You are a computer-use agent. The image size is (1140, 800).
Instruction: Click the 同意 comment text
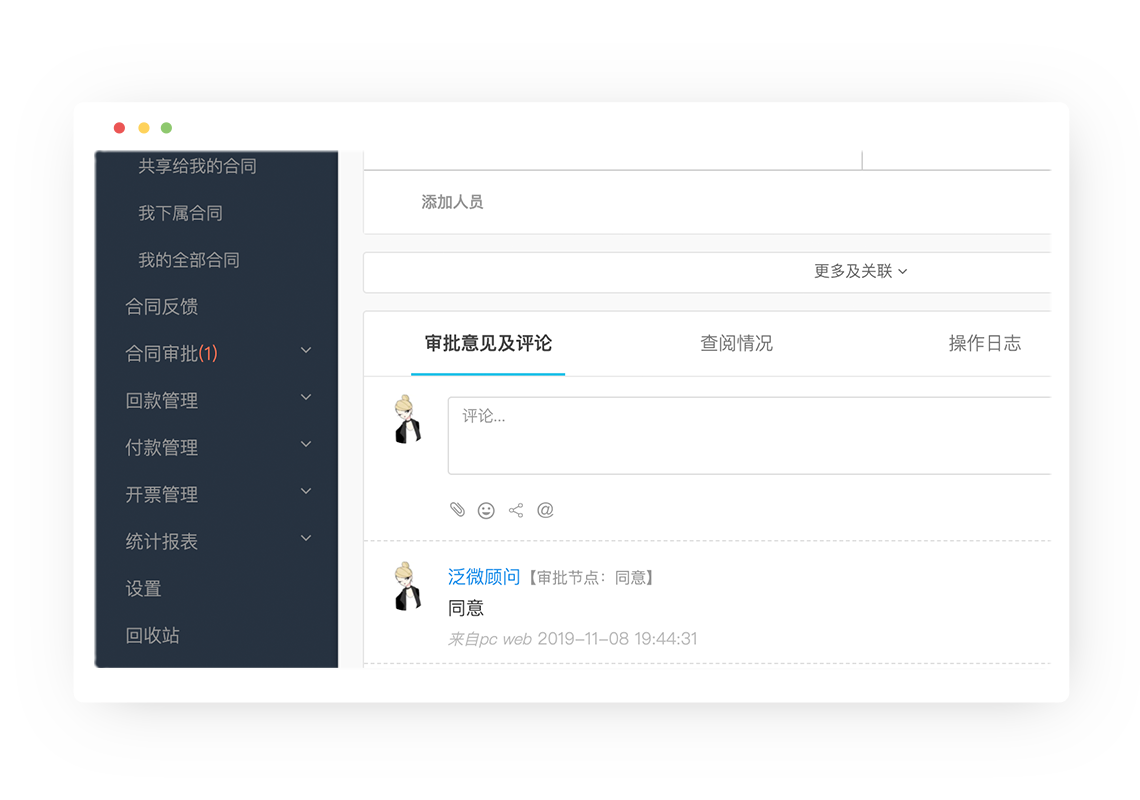(x=466, y=608)
